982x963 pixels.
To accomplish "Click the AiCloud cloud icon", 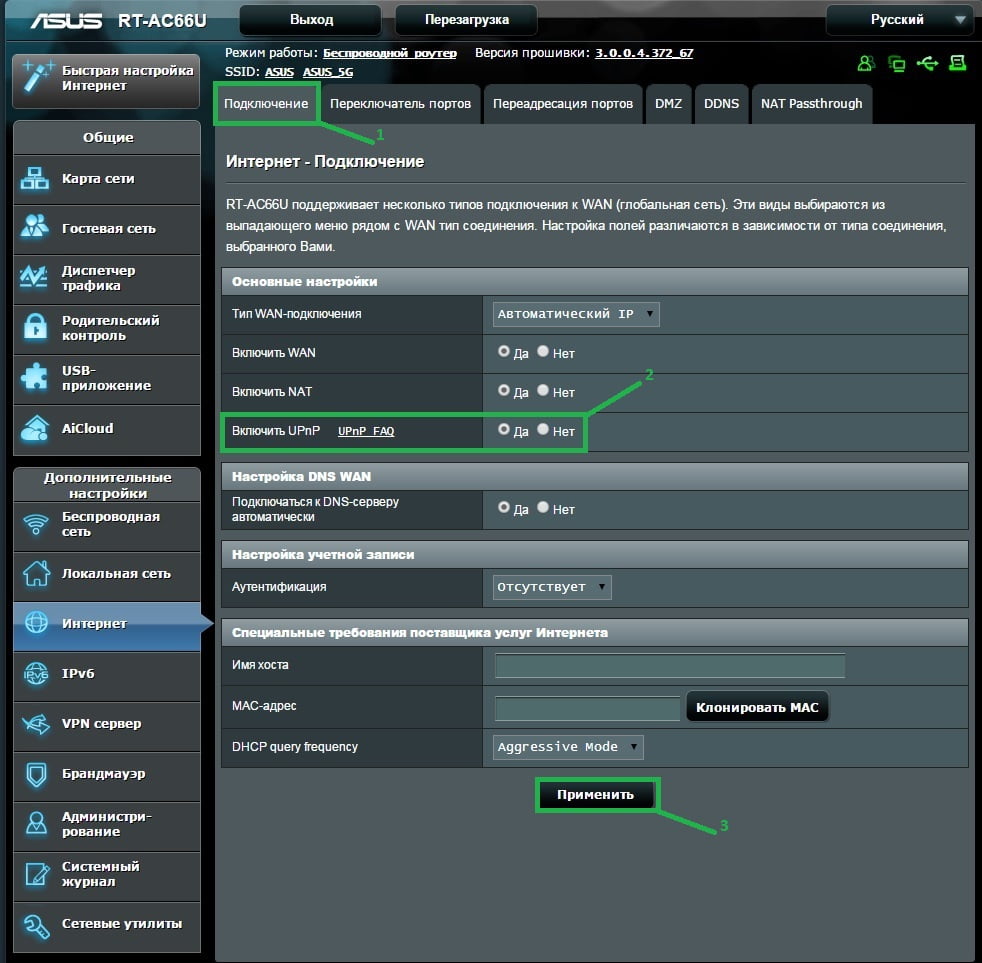I will pos(35,428).
